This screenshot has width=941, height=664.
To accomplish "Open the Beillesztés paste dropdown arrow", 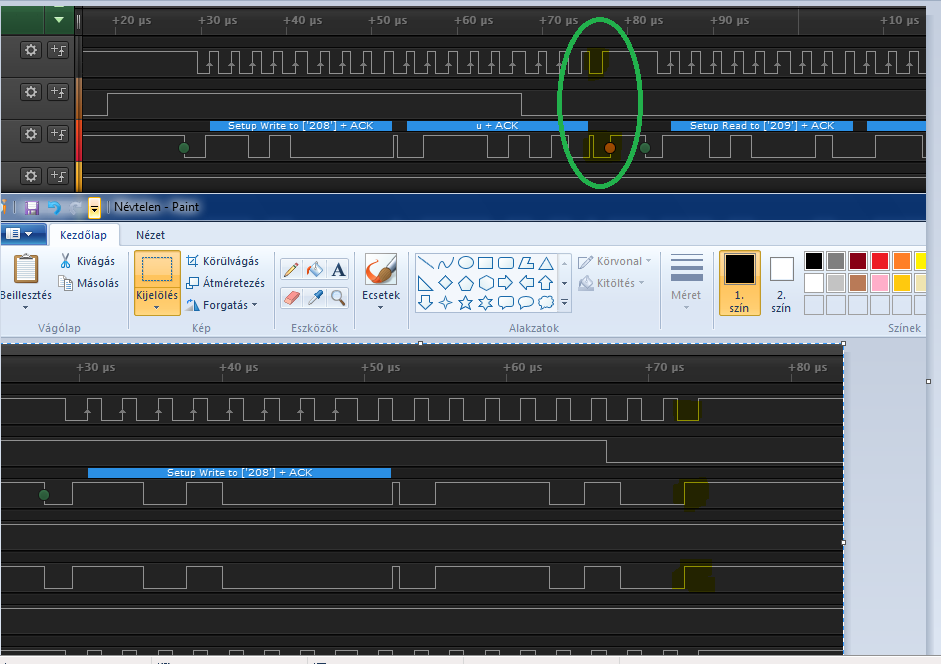I will pos(26,307).
